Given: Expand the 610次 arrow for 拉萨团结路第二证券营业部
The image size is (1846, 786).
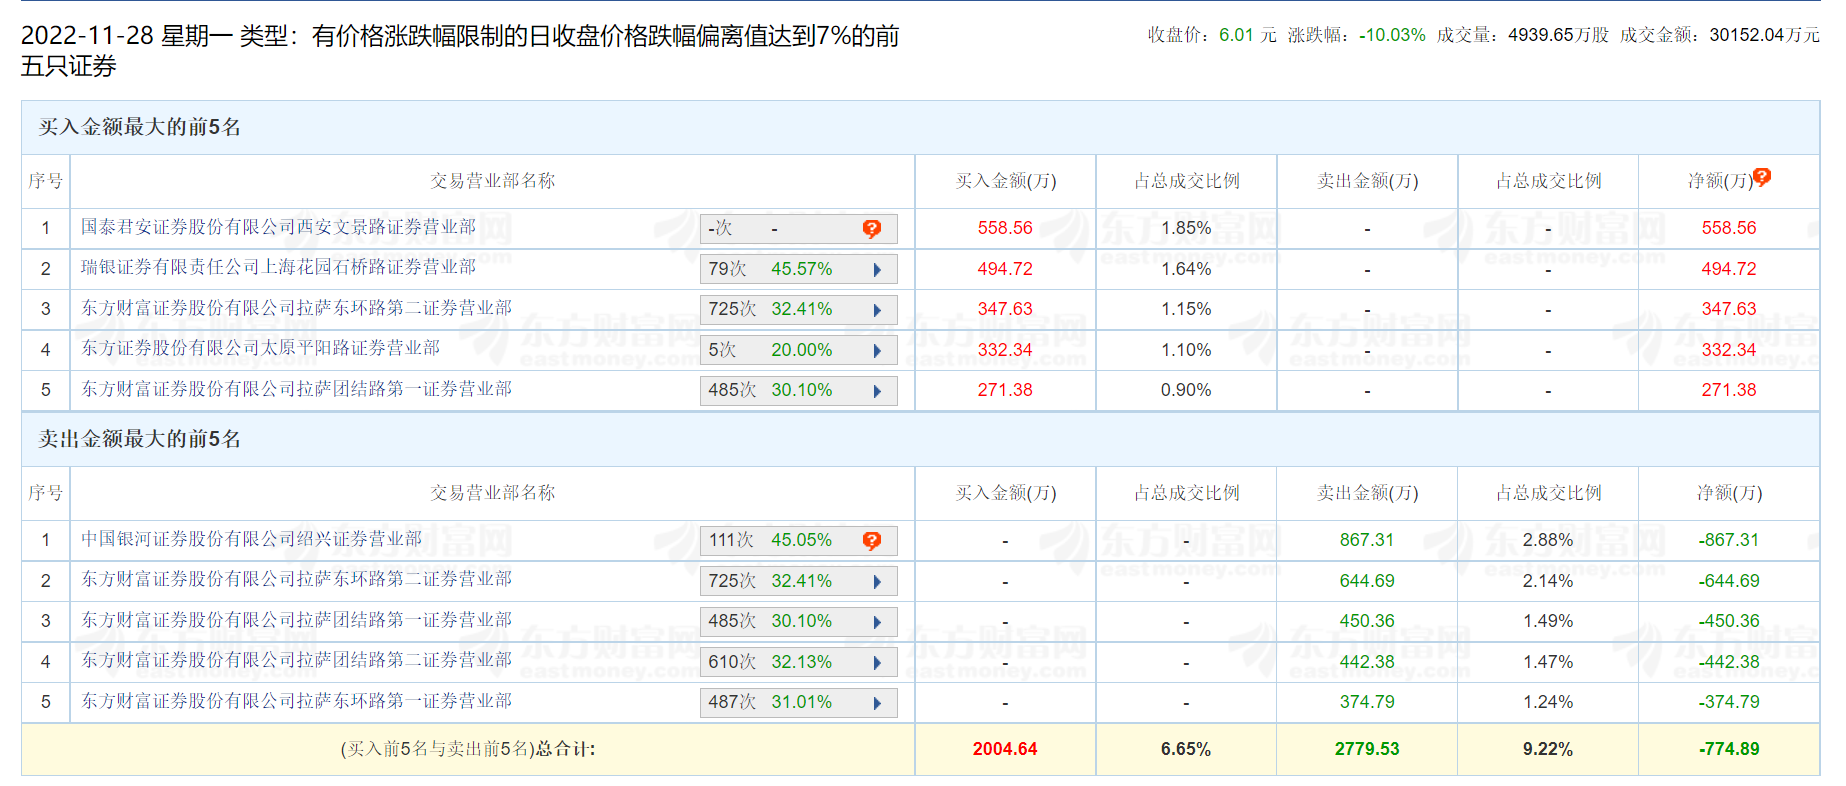Looking at the screenshot, I should tap(877, 663).
